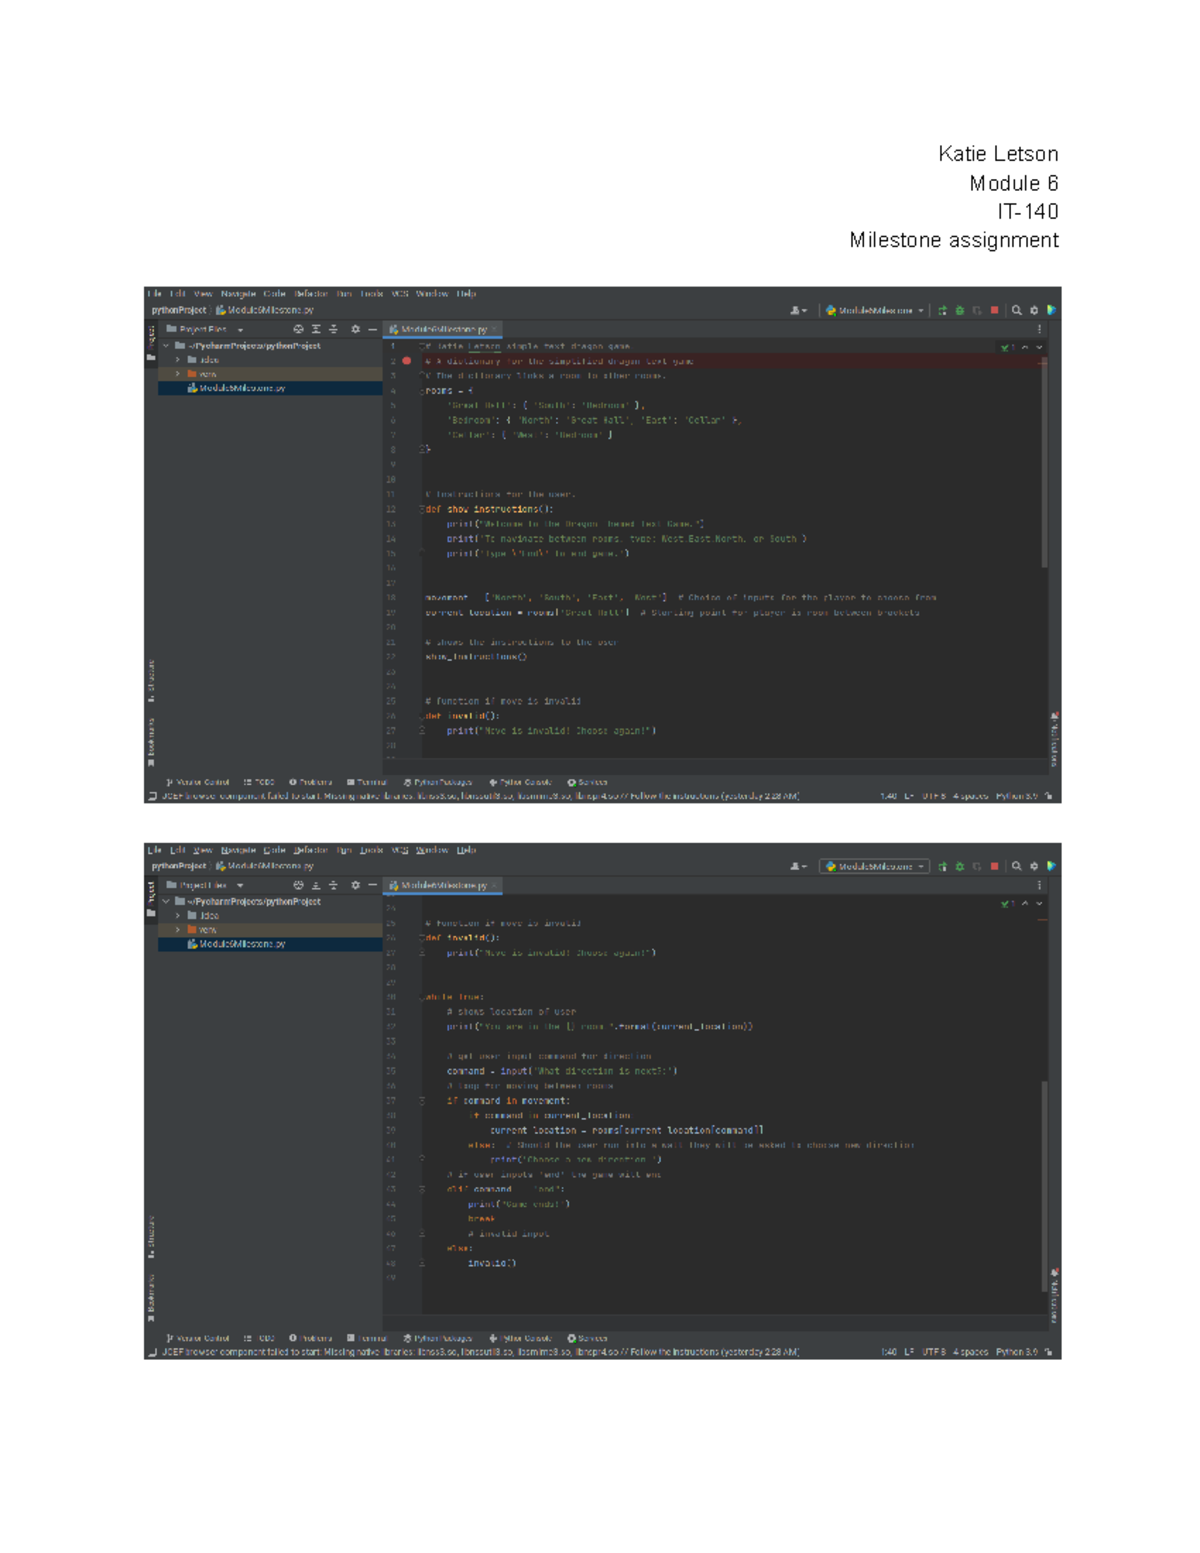Expand the .idea folder

[x=178, y=360]
